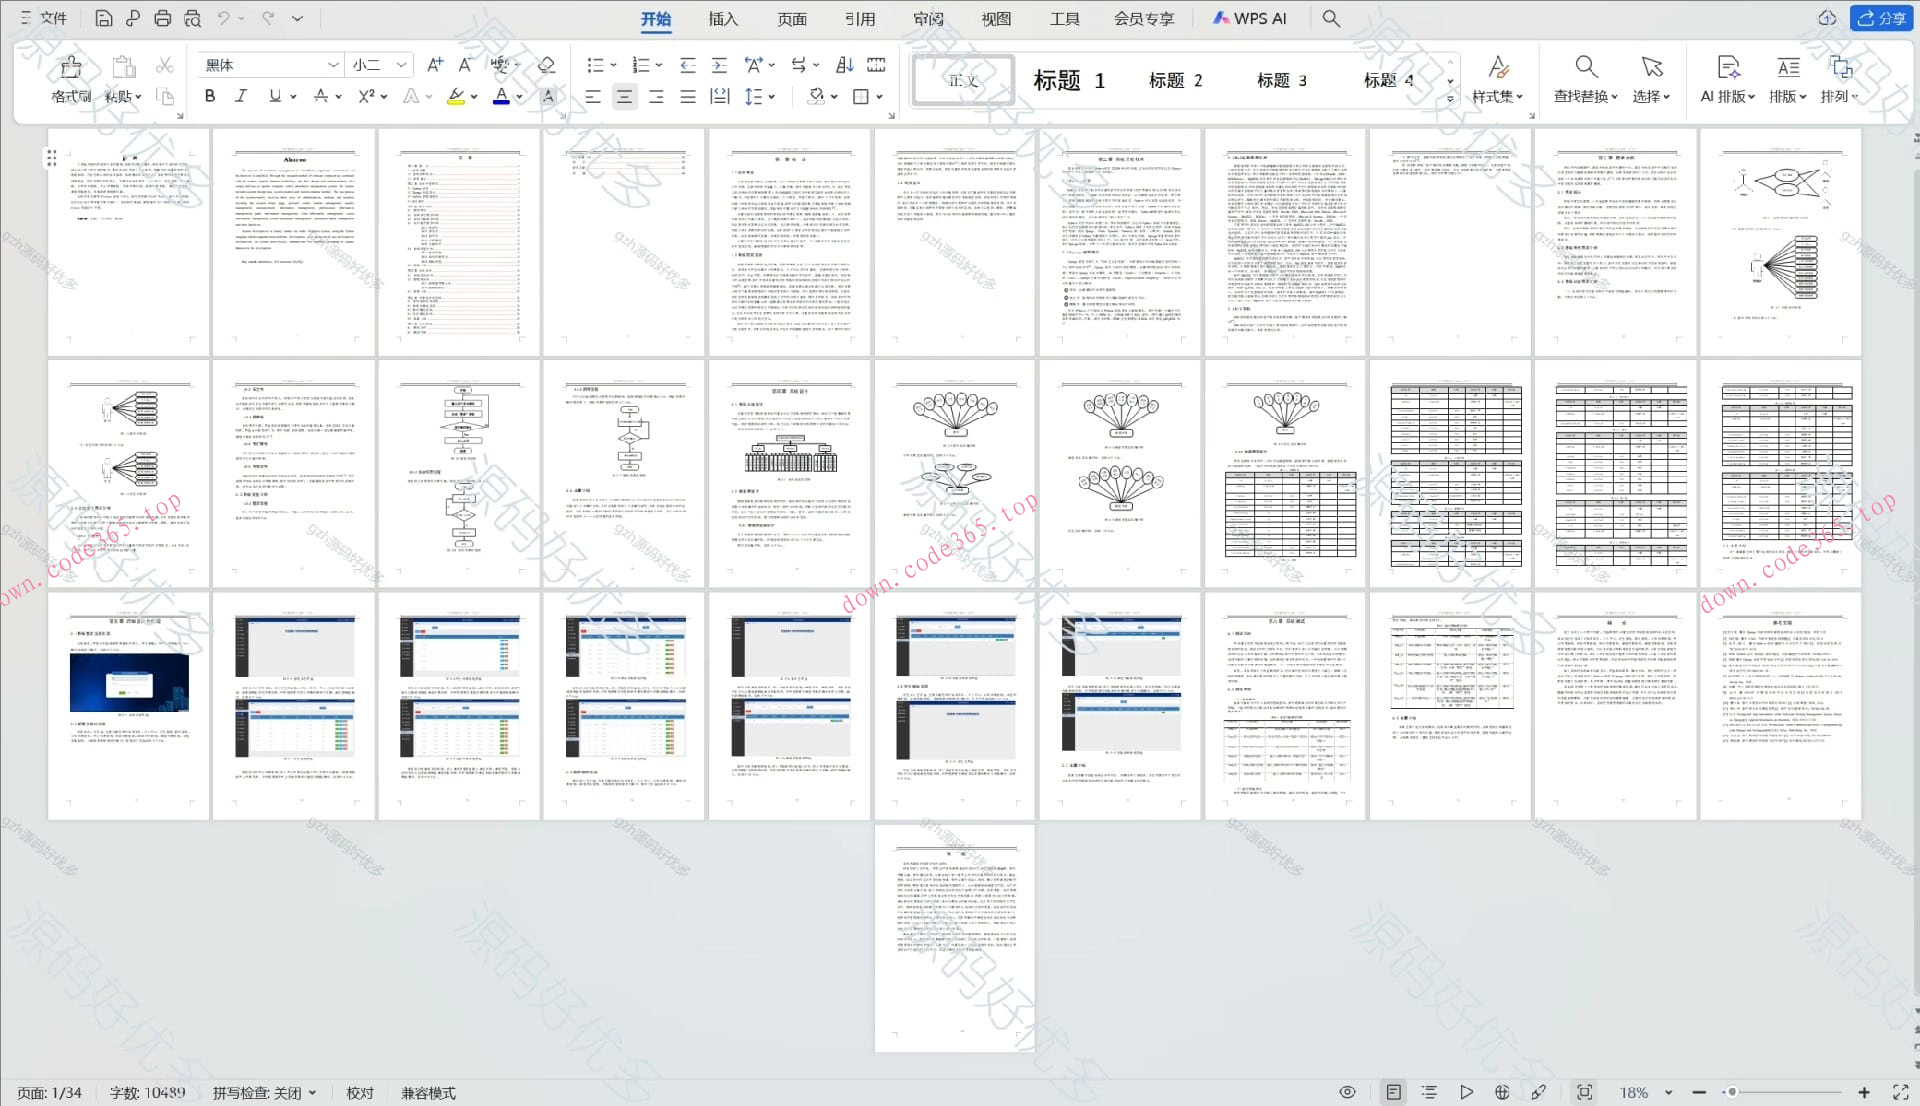
Task: Click the 分享 share button
Action: coord(1881,18)
